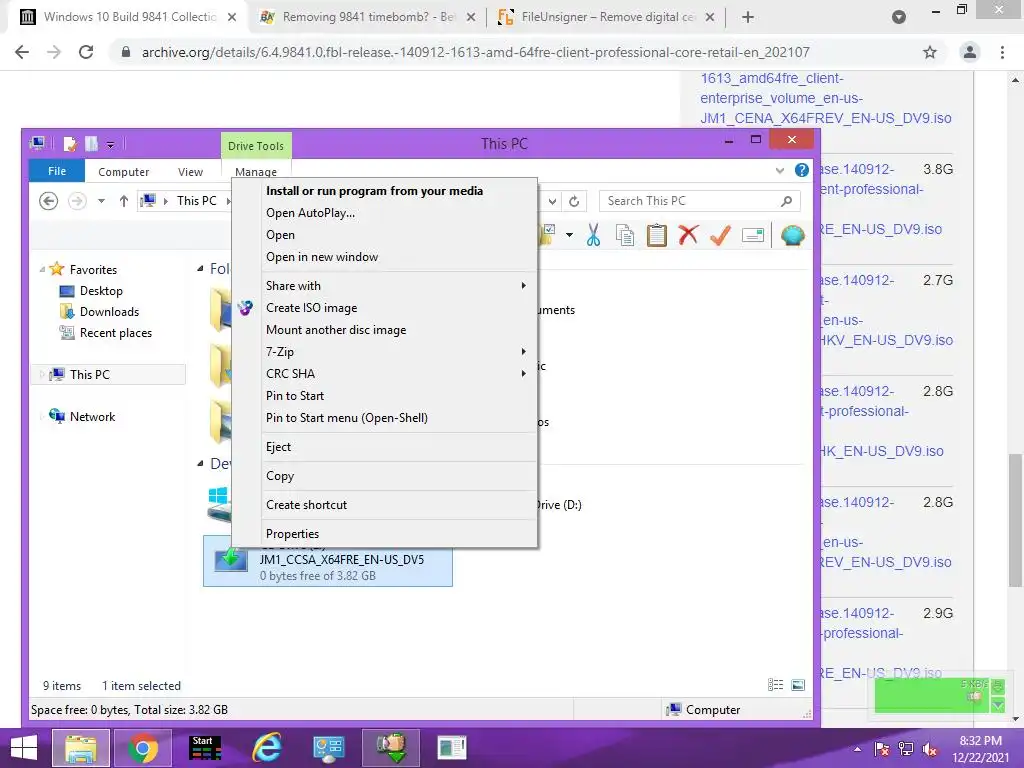Click the Classic Shell seashell settings icon
The width and height of the screenshot is (1024, 768).
pyautogui.click(x=792, y=235)
